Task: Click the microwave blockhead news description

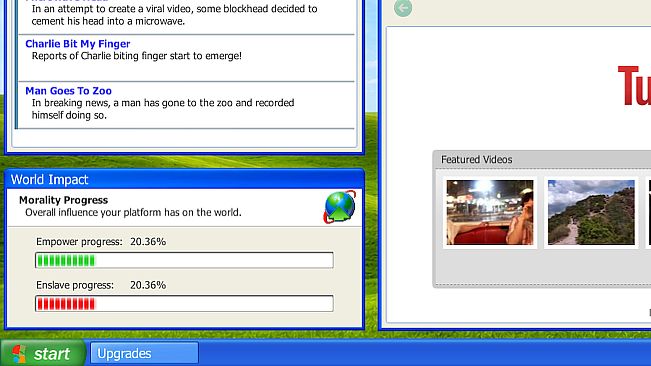Action: [x=174, y=15]
